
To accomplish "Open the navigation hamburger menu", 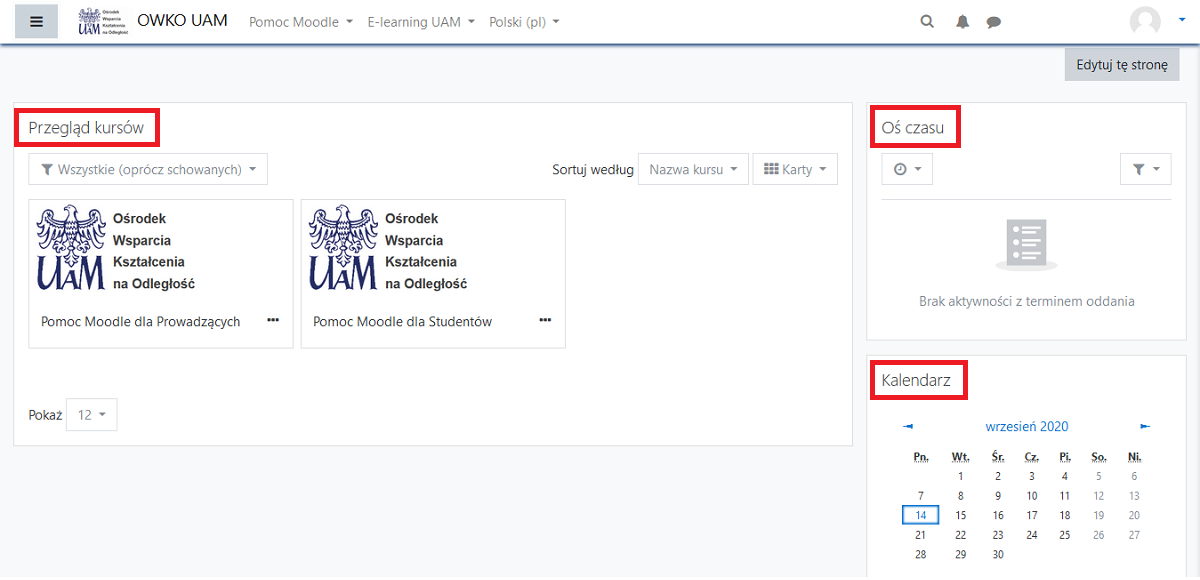I will (36, 20).
